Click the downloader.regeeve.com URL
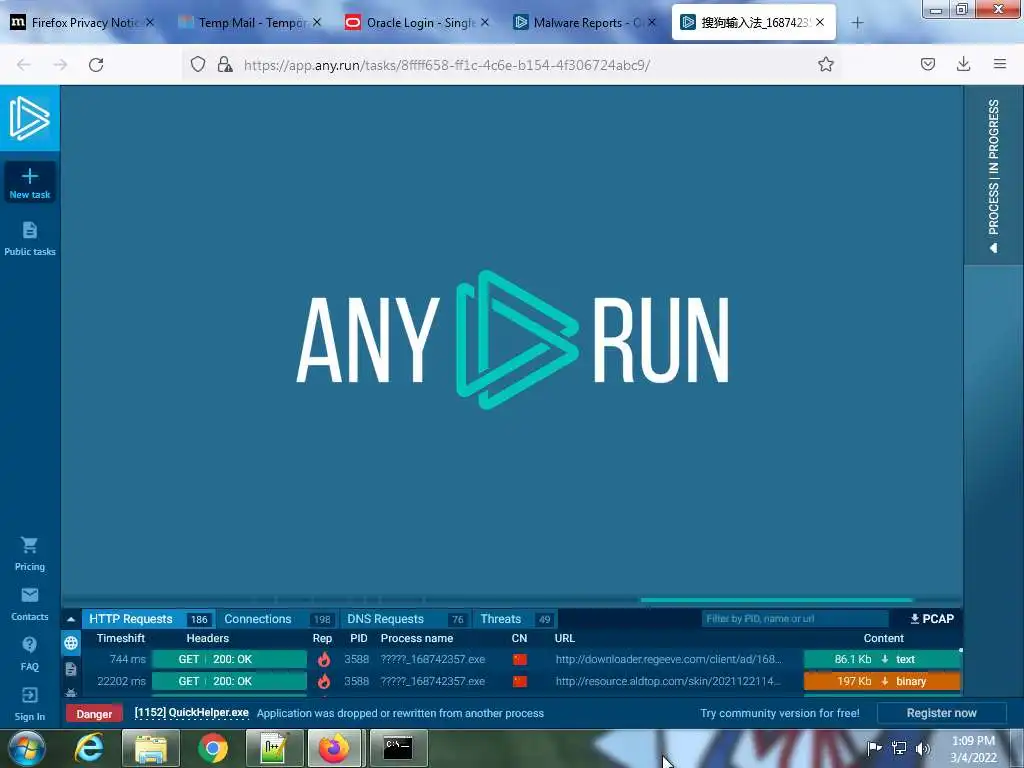Screen dimensions: 1024x768 point(668,659)
